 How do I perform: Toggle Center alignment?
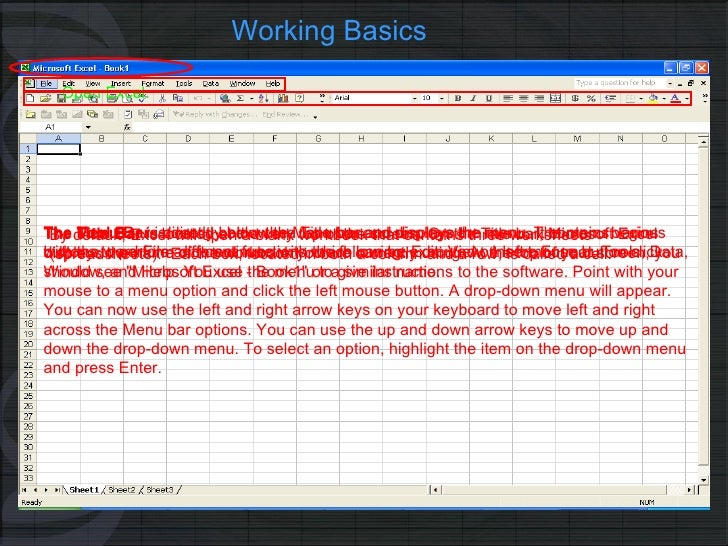tap(524, 98)
